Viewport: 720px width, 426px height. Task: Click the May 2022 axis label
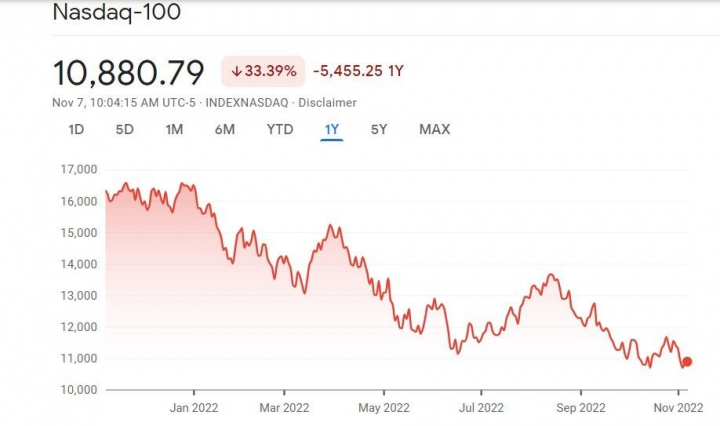point(383,407)
